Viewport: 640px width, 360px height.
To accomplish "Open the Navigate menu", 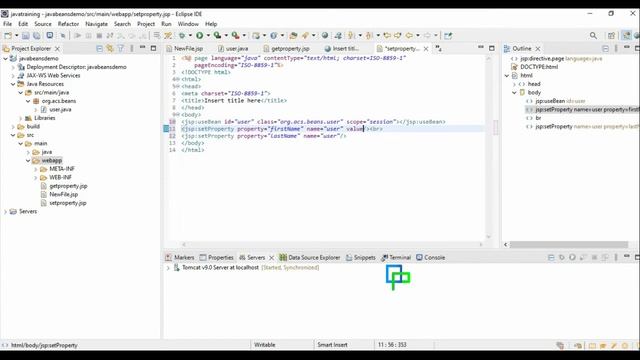I will pyautogui.click(x=96, y=24).
